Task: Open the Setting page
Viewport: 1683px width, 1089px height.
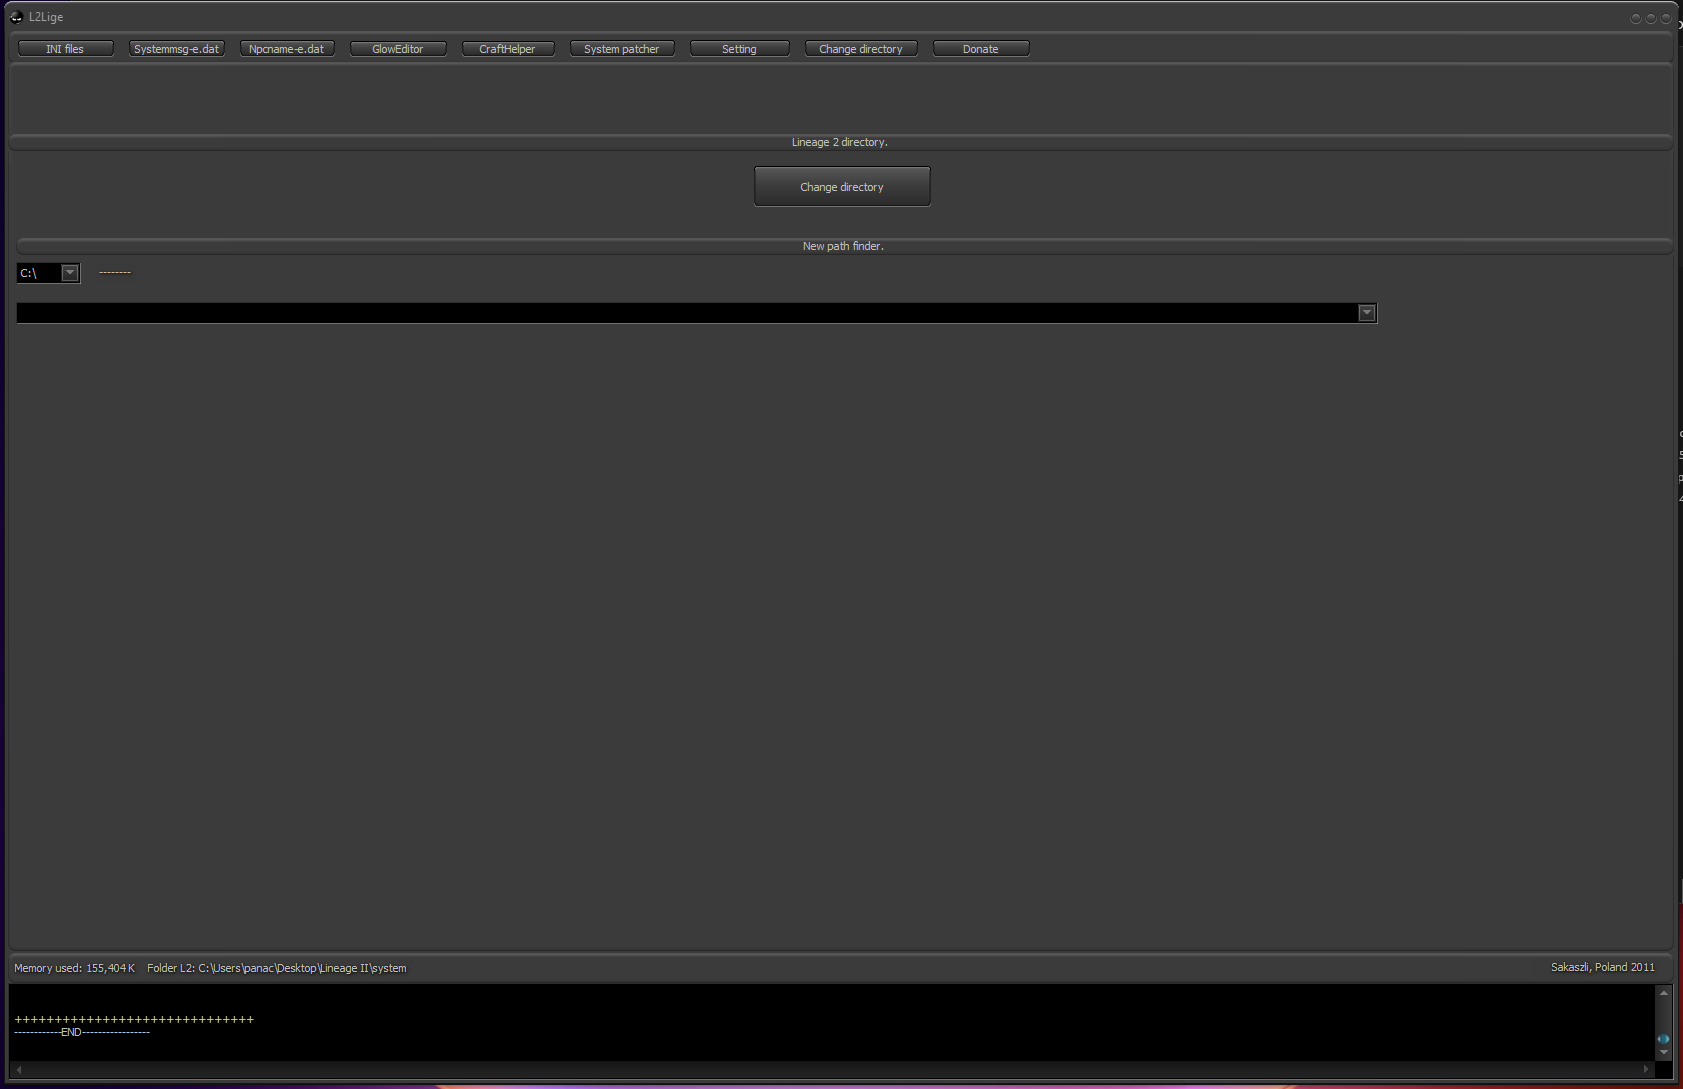Action: [739, 49]
